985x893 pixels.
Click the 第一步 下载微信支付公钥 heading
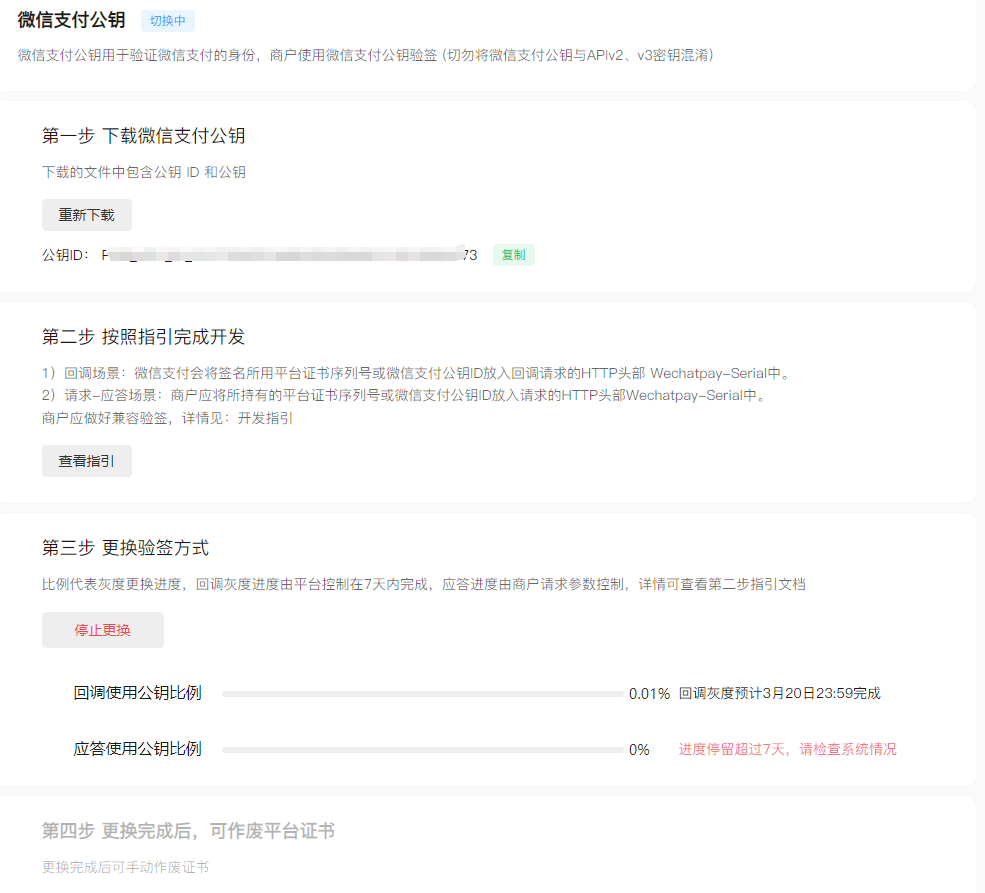(x=143, y=136)
